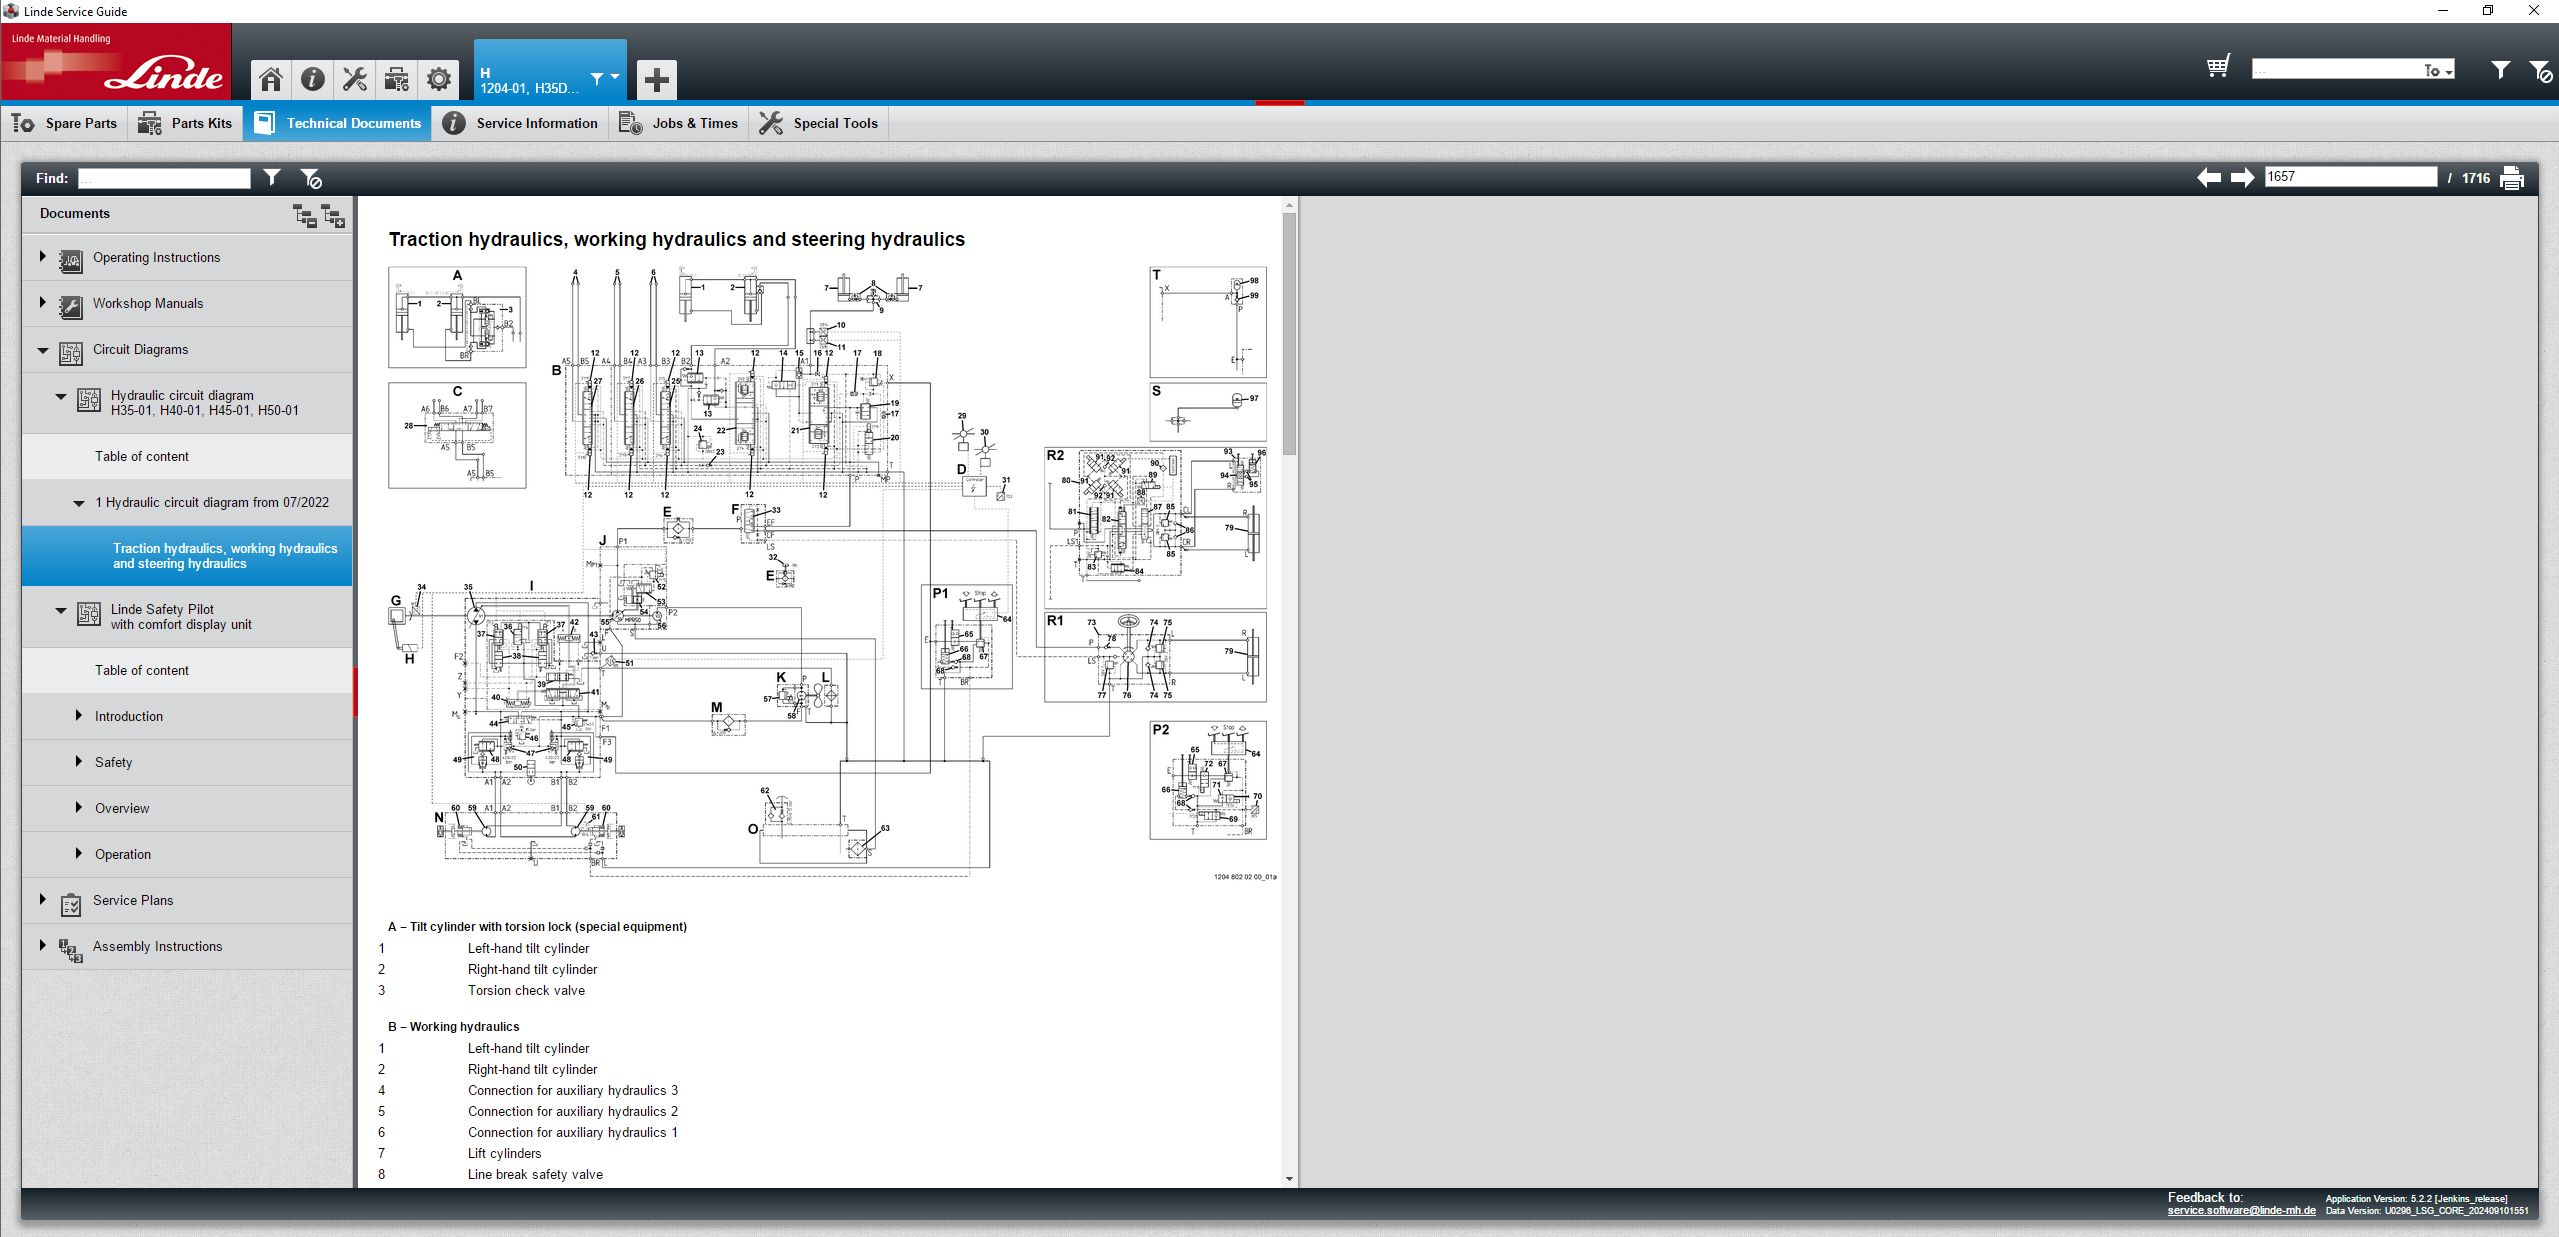Select the truck information icon
This screenshot has width=2559, height=1237.
tap(312, 79)
